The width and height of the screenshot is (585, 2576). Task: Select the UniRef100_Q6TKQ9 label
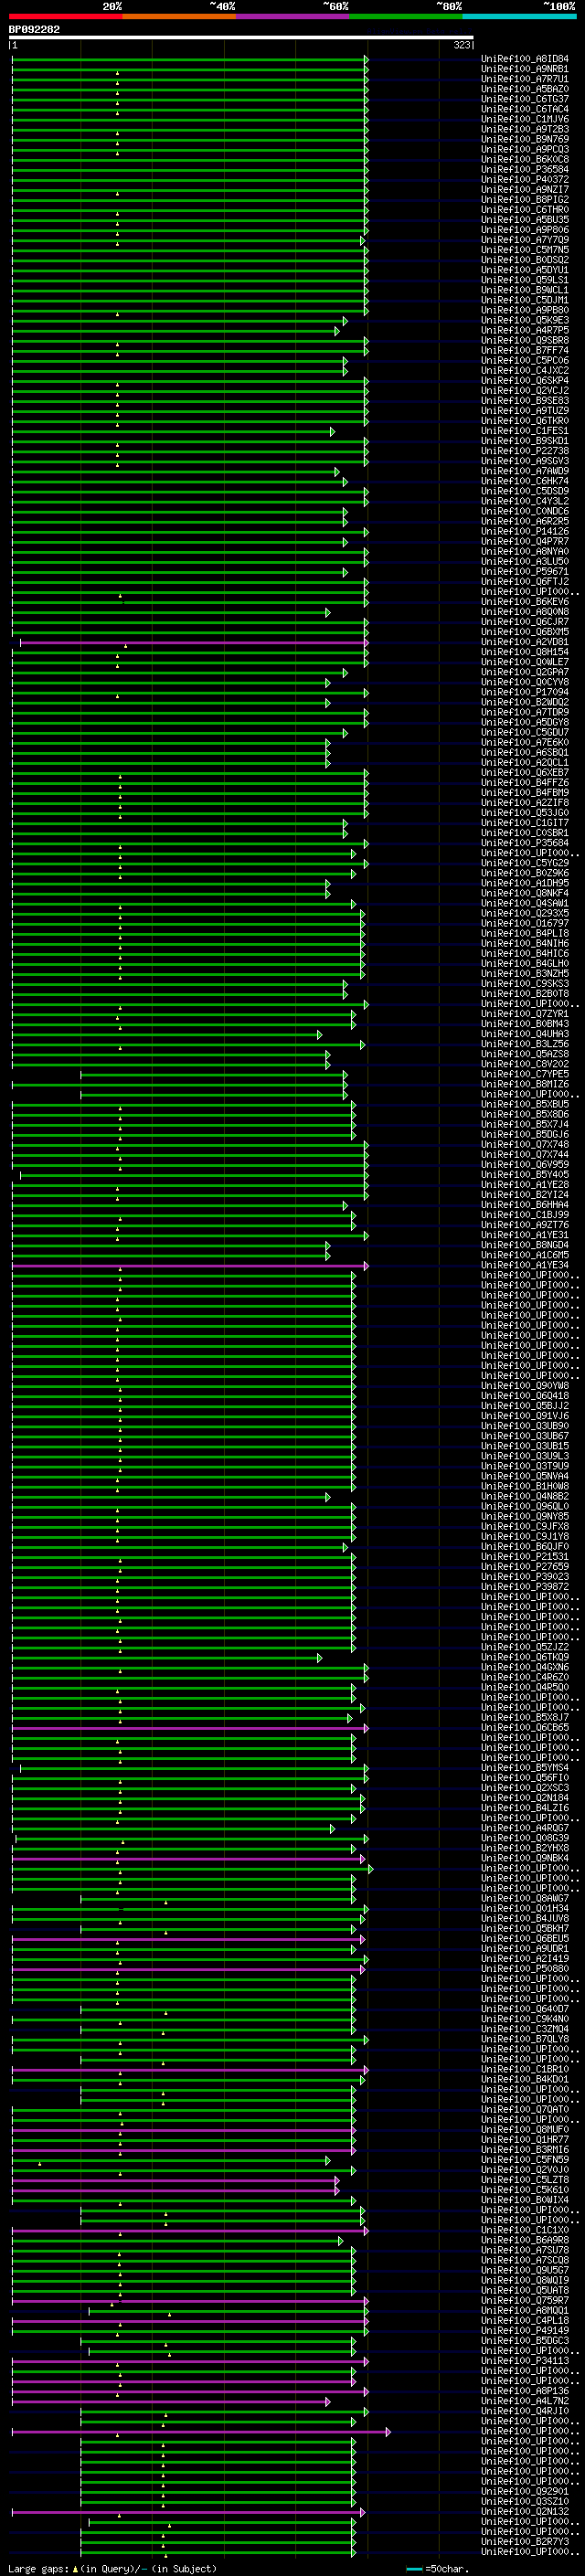525,1658
